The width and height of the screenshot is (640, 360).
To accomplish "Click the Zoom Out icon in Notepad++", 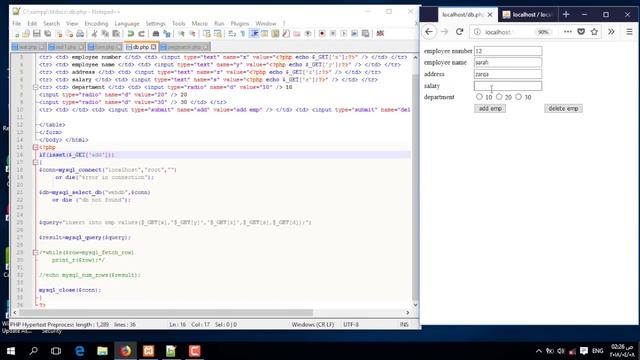I will [x=192, y=33].
